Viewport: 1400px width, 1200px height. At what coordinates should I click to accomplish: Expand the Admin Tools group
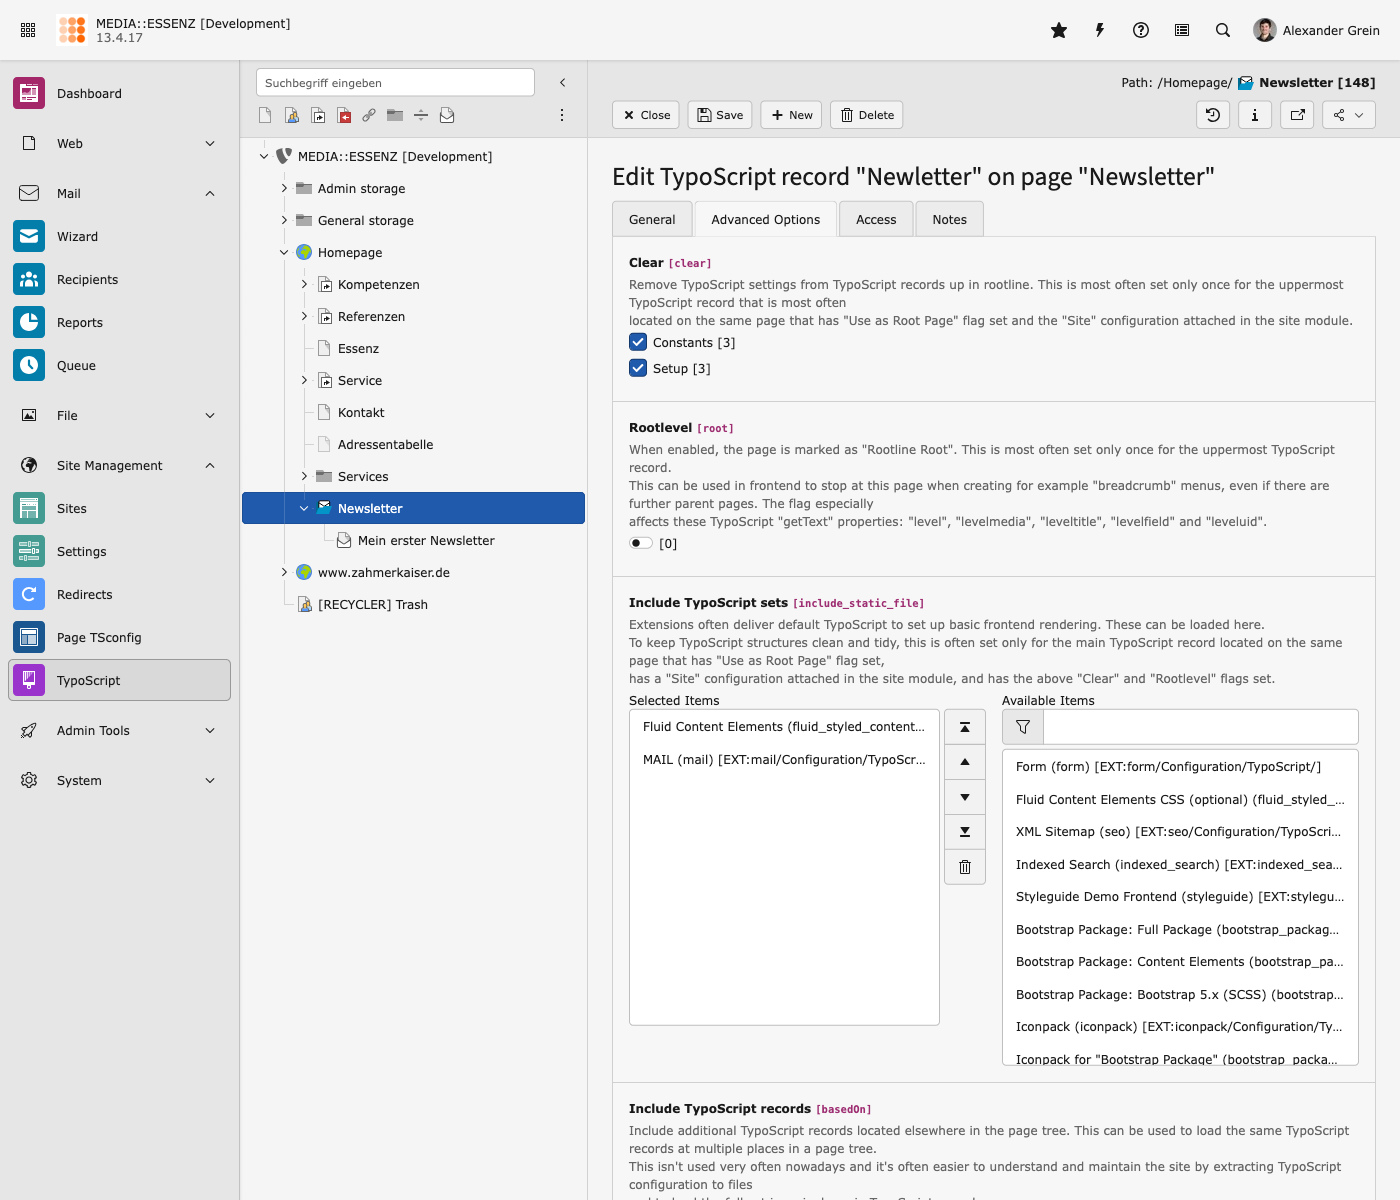119,730
